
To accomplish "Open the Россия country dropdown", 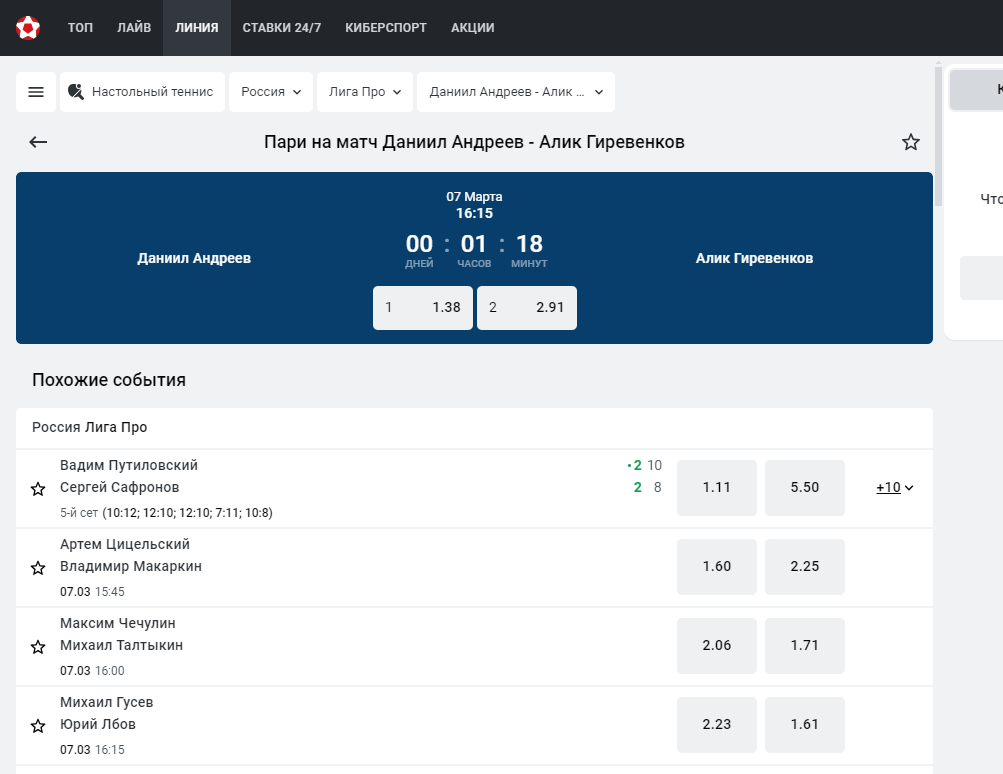I will 271,92.
